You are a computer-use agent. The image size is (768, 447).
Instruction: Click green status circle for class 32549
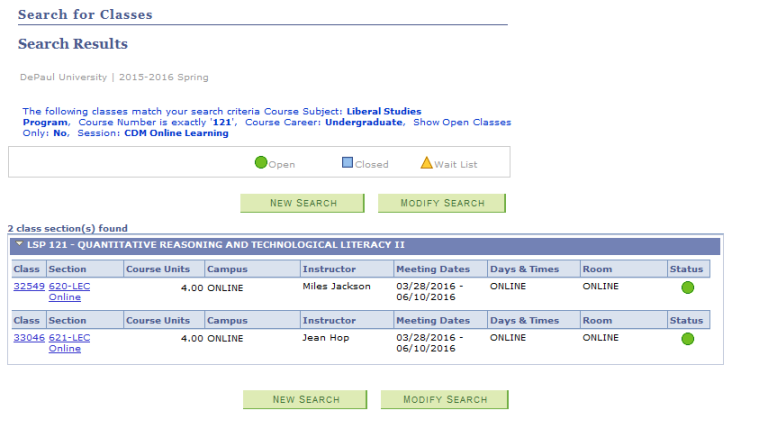[x=687, y=288]
